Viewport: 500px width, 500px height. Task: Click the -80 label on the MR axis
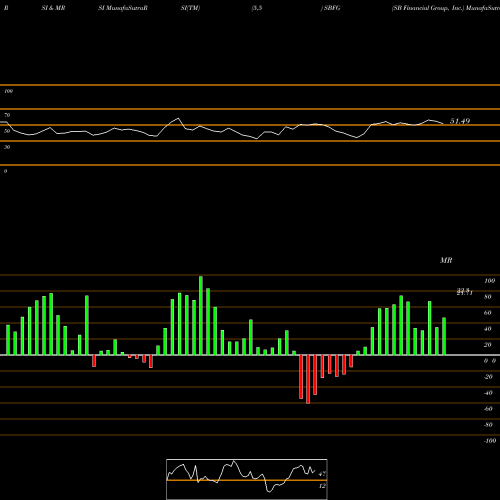pyautogui.click(x=488, y=425)
